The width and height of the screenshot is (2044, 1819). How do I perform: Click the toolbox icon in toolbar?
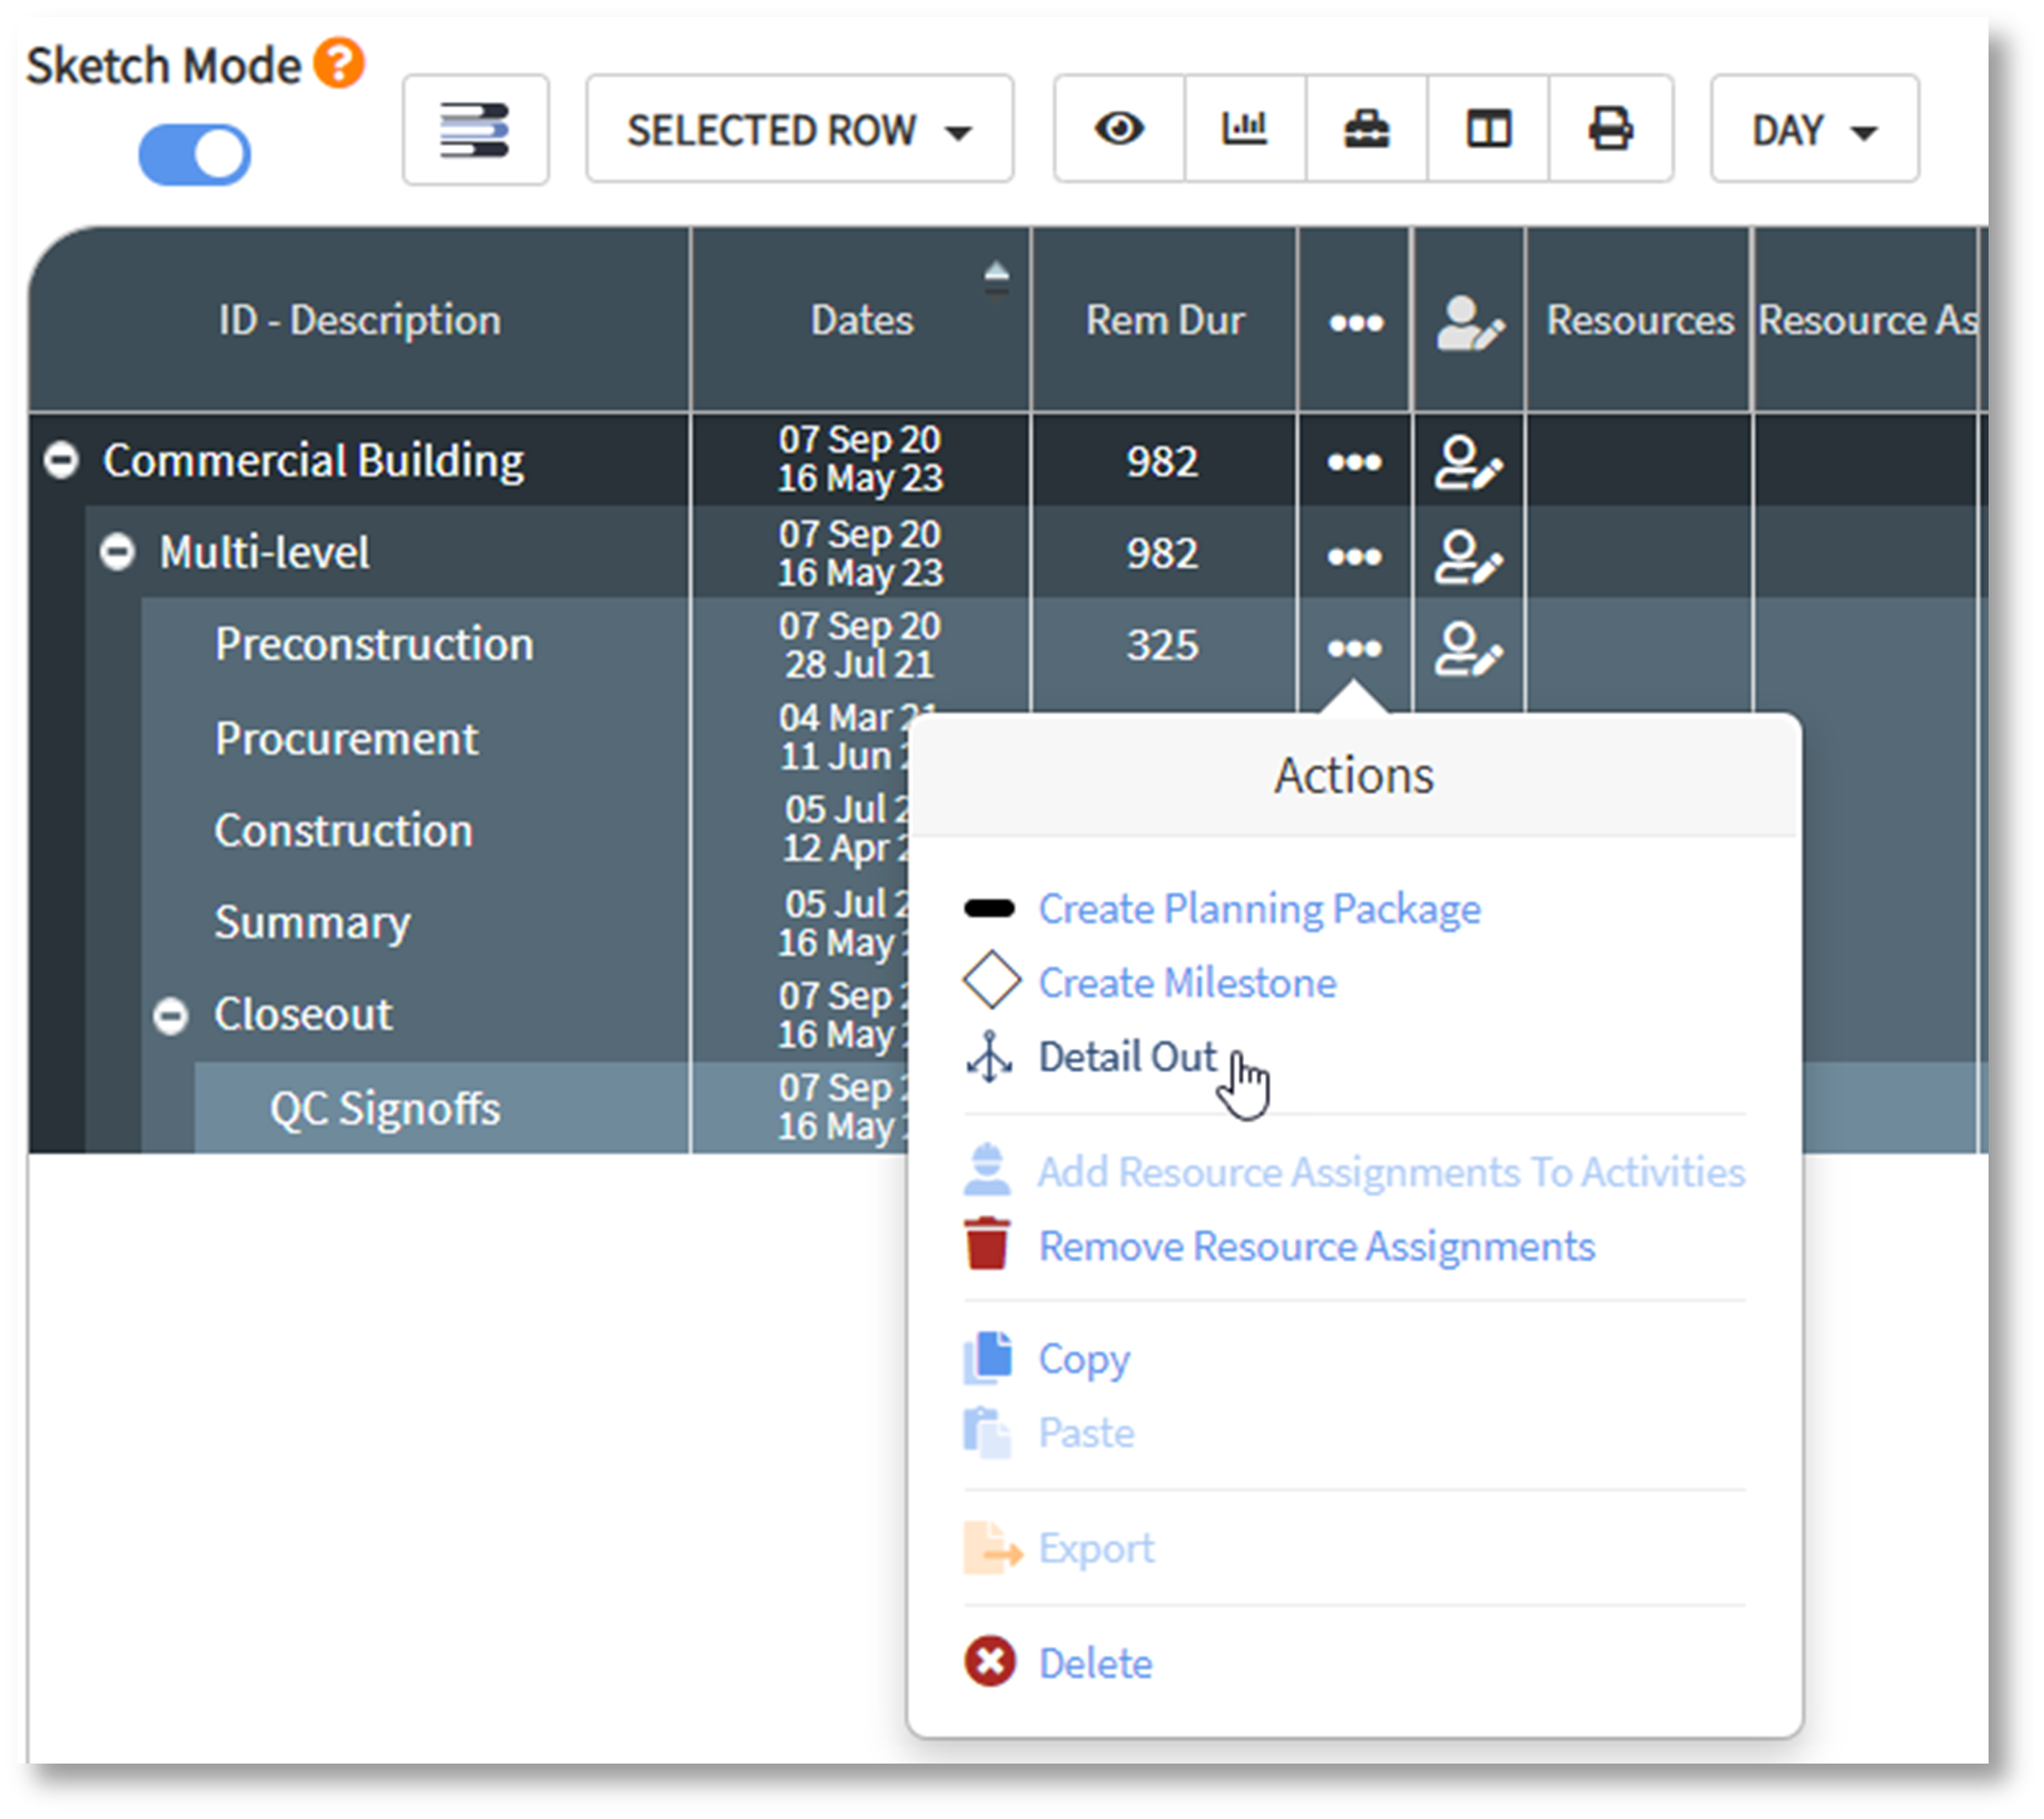(1366, 129)
